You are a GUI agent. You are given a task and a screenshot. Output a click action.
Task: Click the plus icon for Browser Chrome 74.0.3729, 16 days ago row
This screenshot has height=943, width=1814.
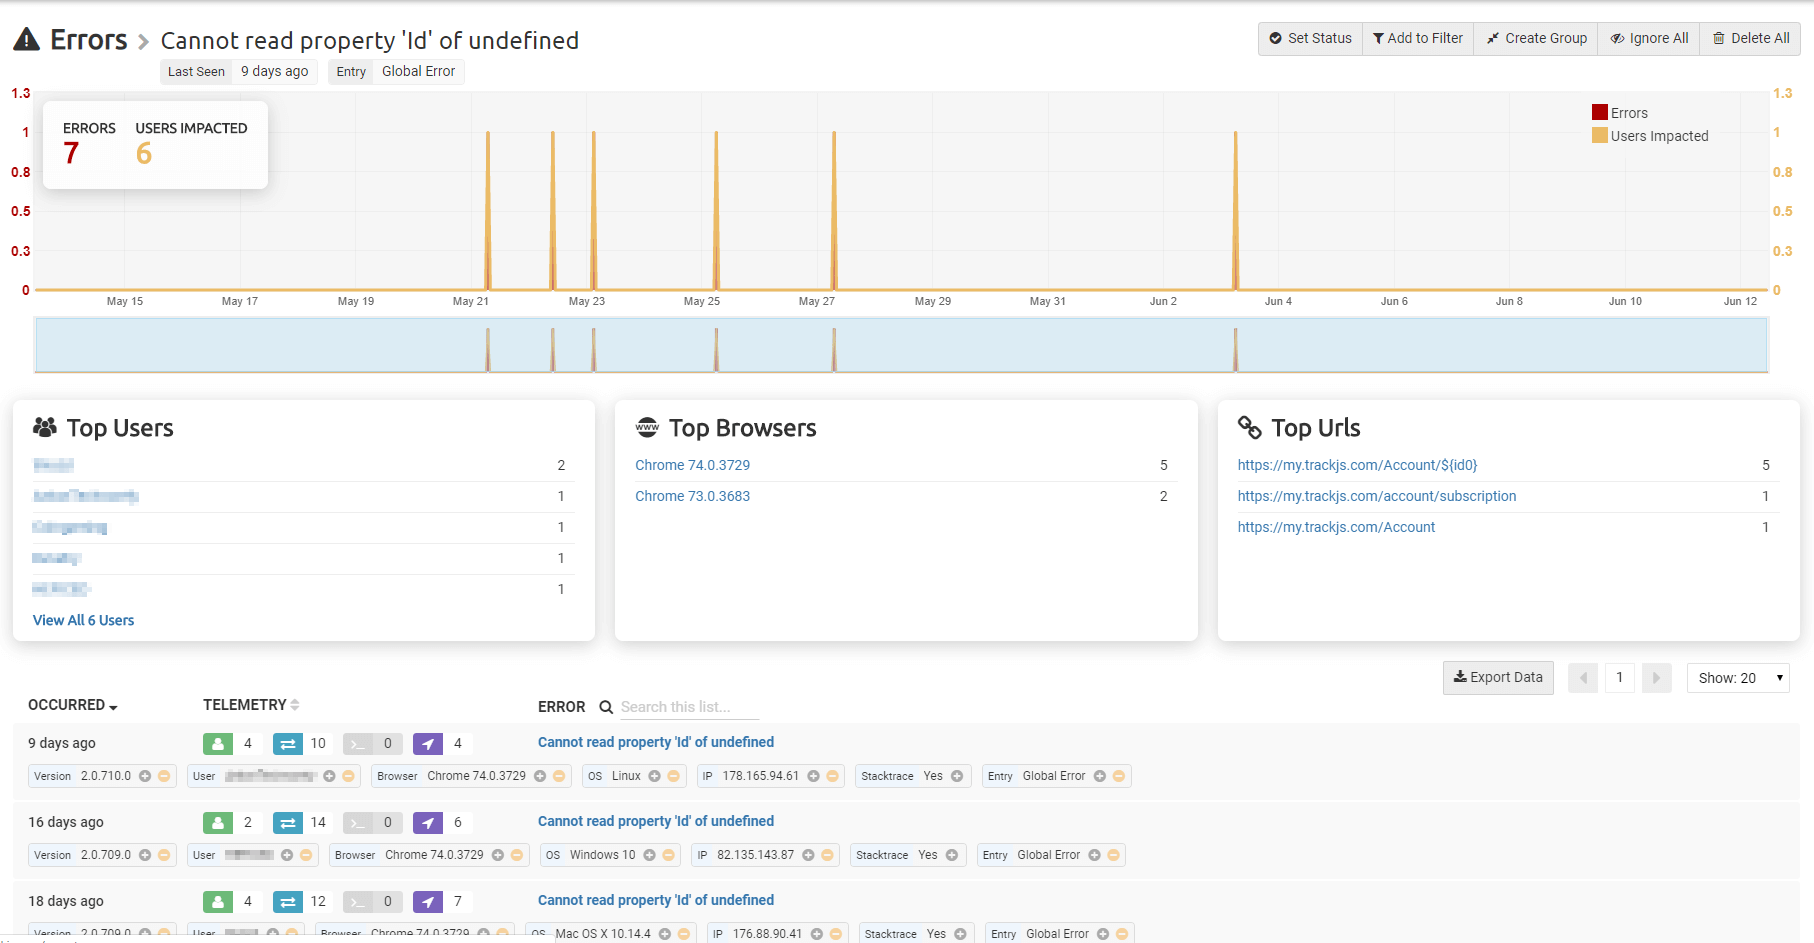click(x=498, y=855)
